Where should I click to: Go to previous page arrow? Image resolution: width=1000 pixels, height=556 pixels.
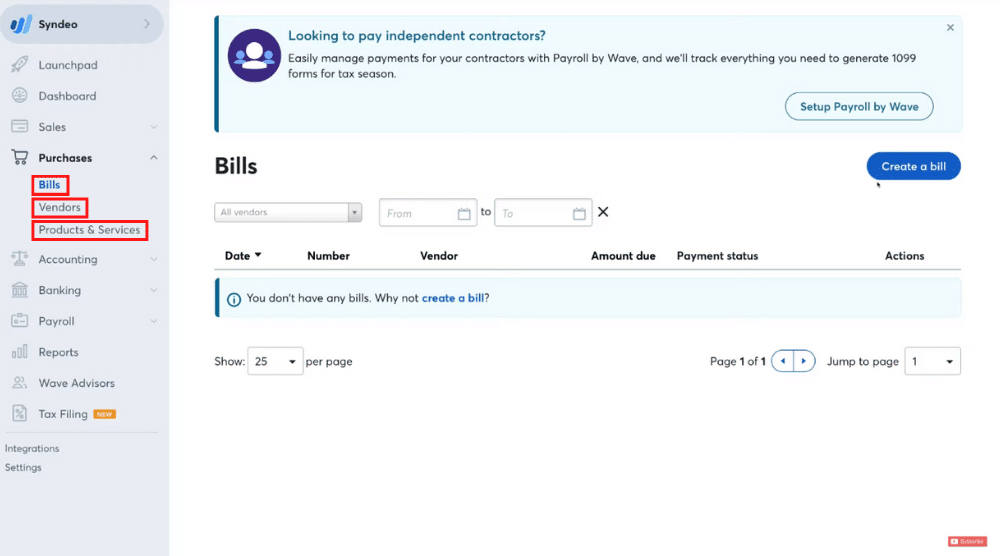pos(783,361)
